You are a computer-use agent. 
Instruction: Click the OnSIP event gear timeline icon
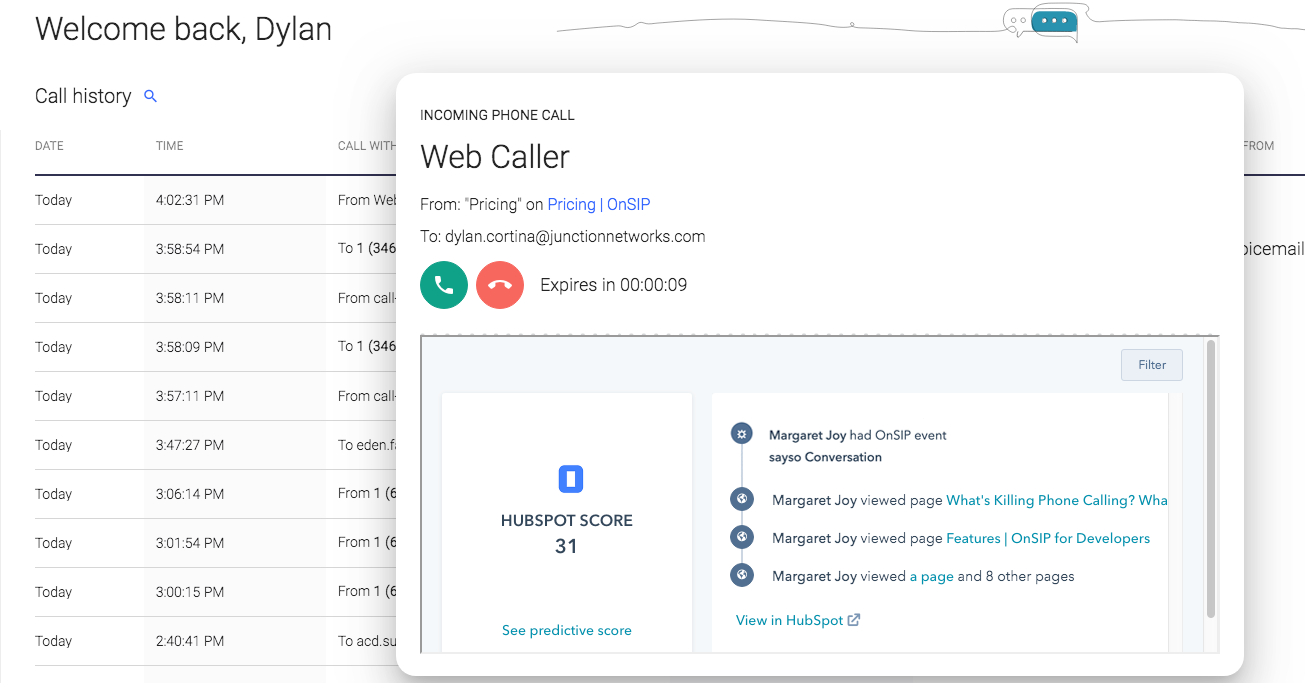coord(741,434)
